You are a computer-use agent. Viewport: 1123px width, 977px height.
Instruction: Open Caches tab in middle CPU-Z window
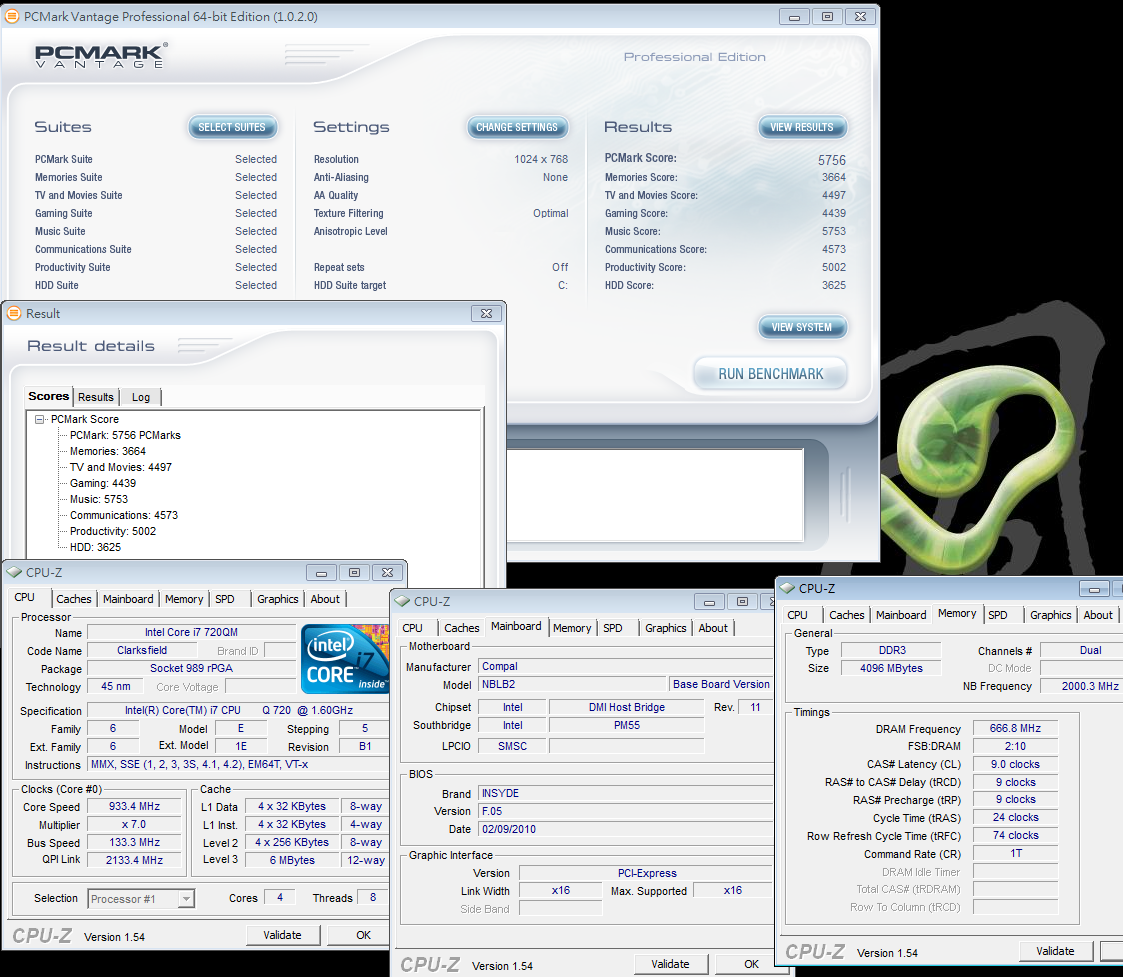pyautogui.click(x=461, y=627)
